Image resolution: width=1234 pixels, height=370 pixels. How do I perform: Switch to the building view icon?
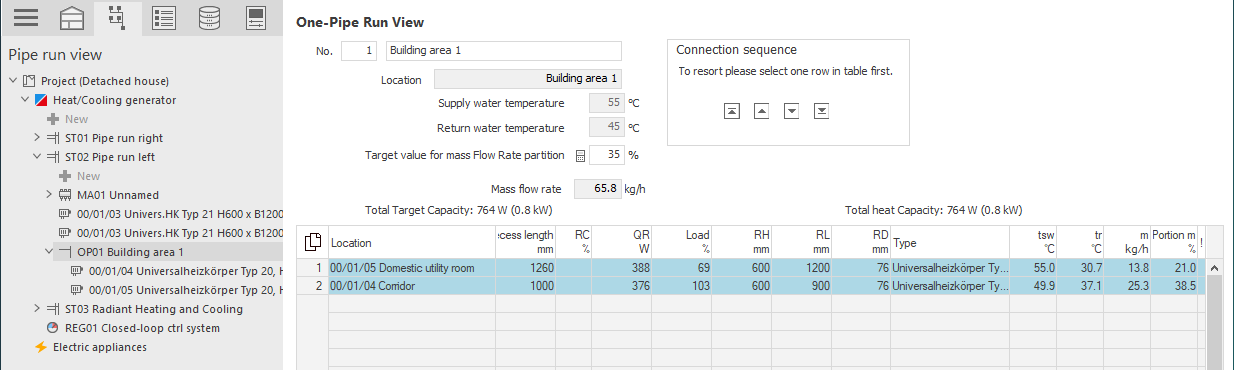[x=71, y=18]
